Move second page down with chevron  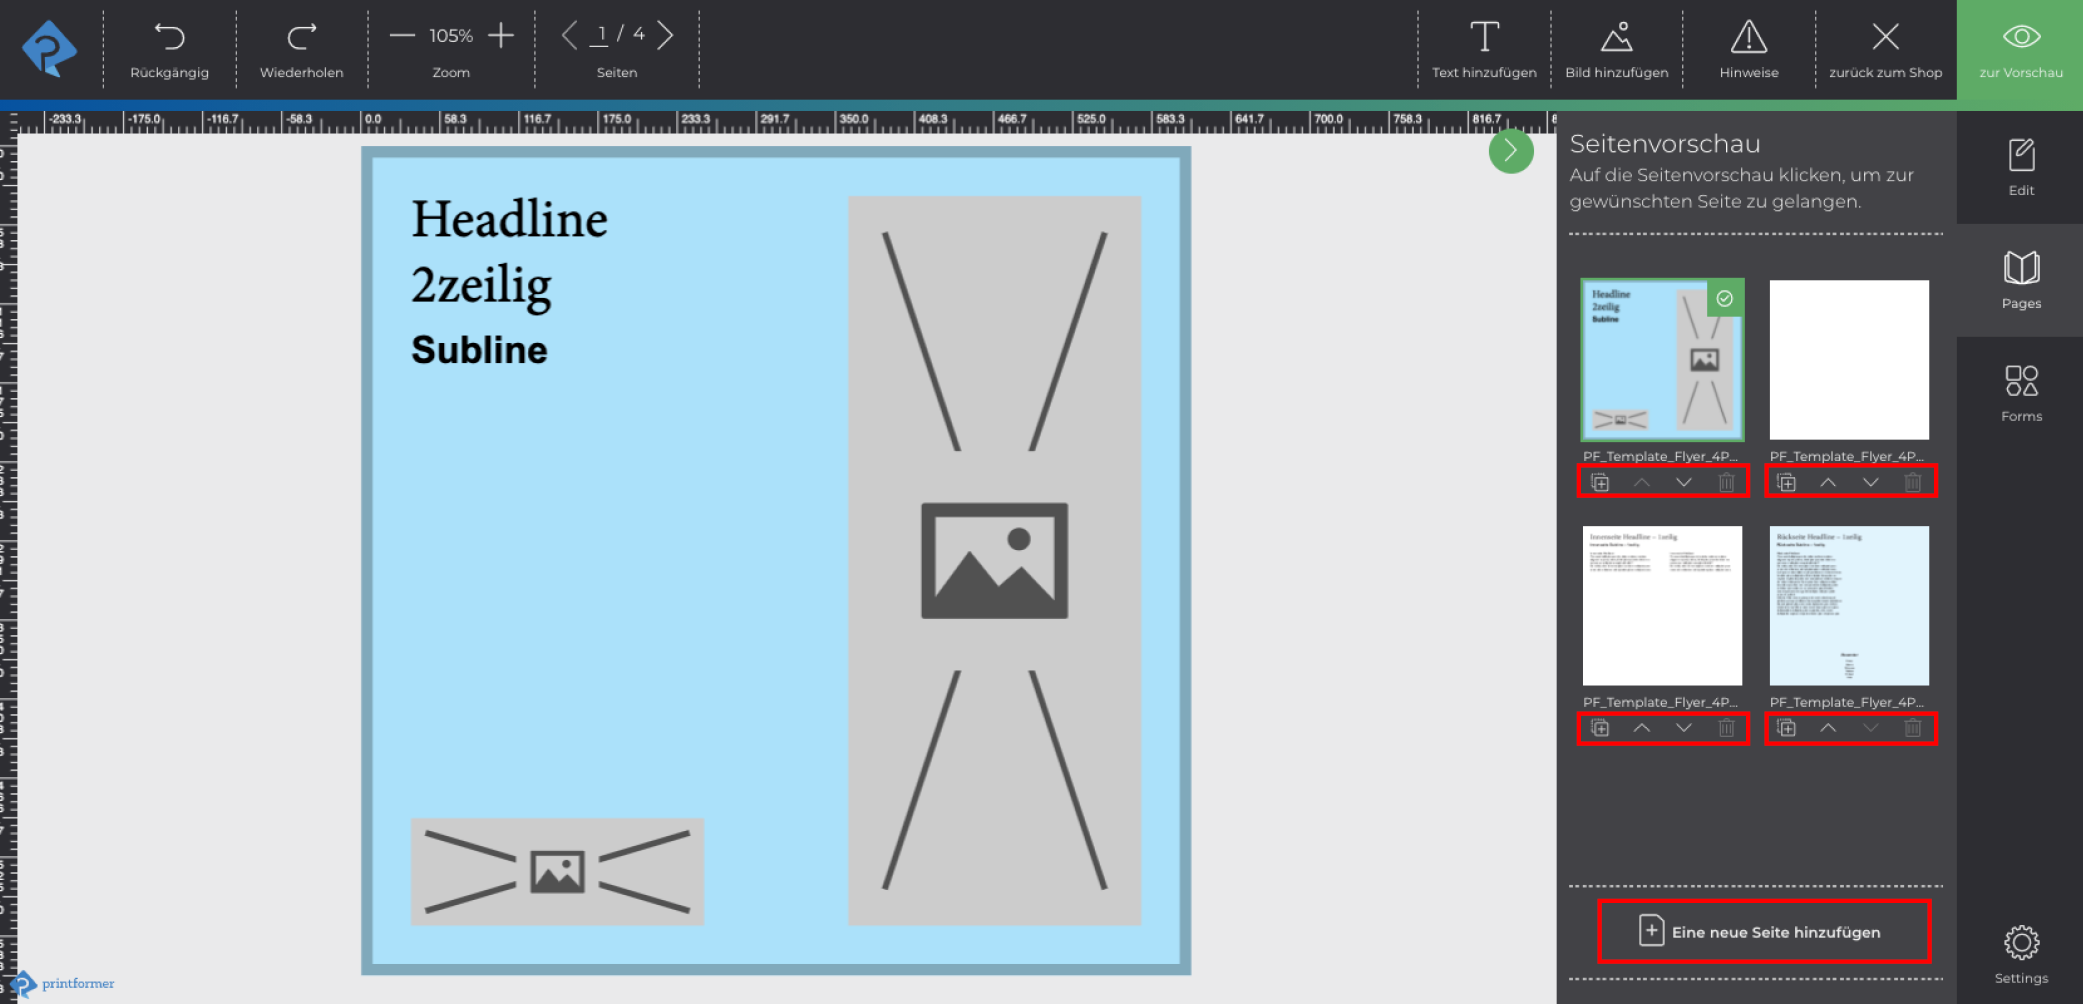tap(1870, 483)
